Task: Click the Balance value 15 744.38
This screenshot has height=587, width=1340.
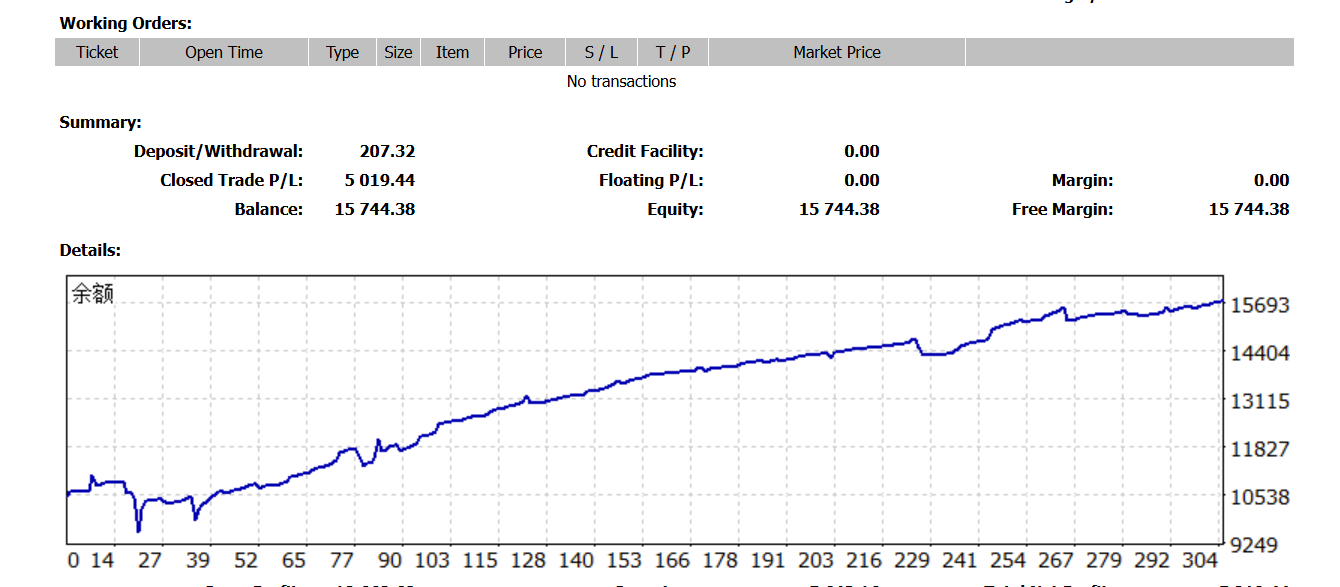Action: pos(375,210)
